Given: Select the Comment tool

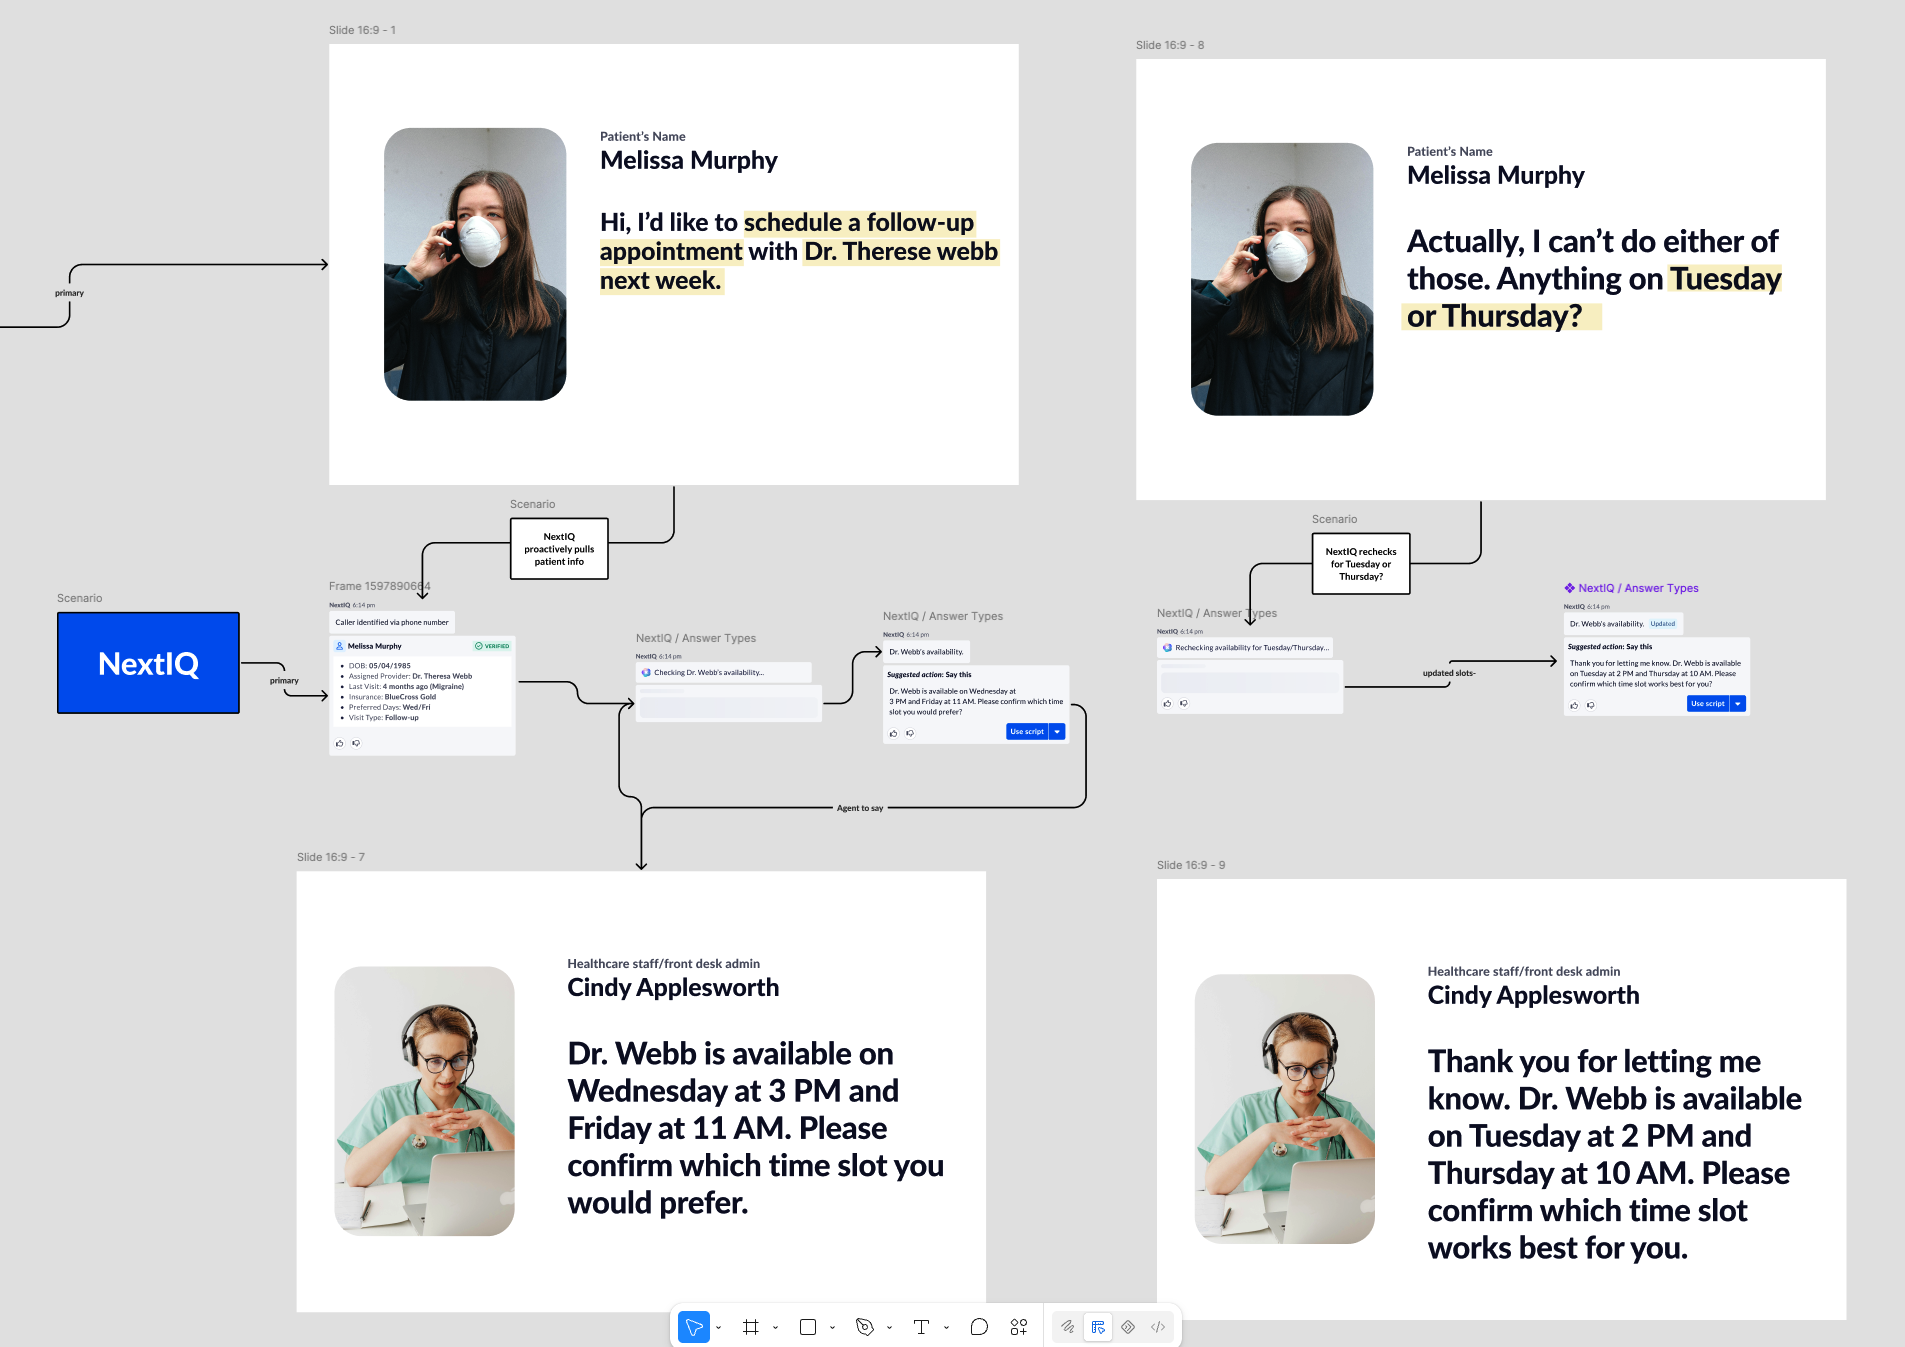Looking at the screenshot, I should [x=979, y=1327].
